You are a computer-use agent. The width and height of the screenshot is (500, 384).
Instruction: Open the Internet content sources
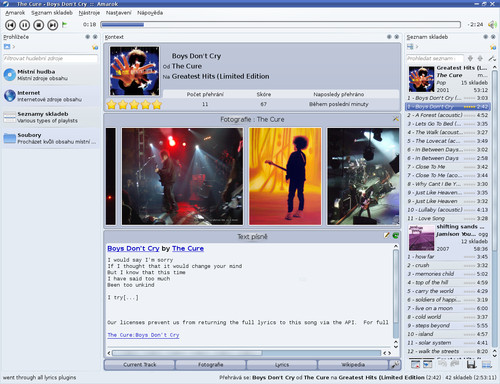51,96
